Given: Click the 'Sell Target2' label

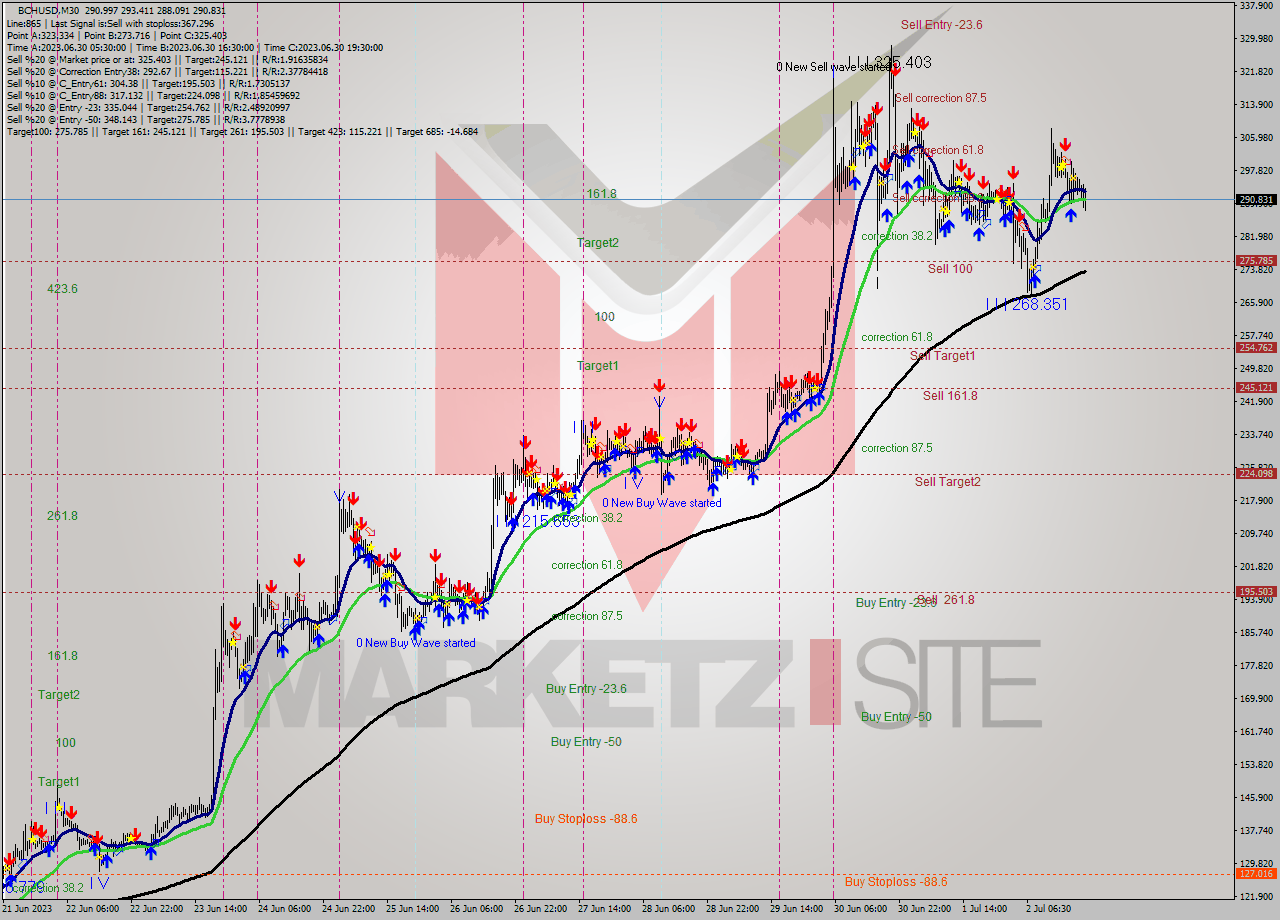Looking at the screenshot, I should pos(948,482).
